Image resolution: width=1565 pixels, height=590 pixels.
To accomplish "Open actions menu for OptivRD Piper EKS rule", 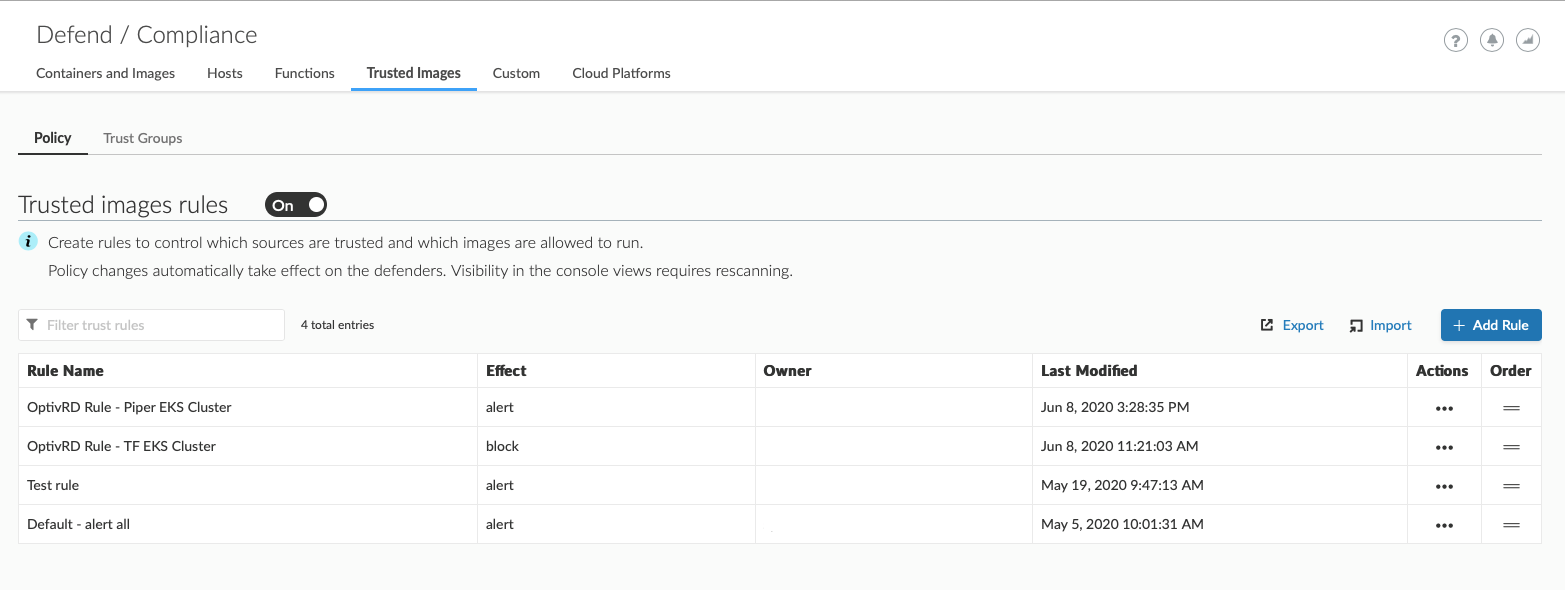I will pos(1443,408).
